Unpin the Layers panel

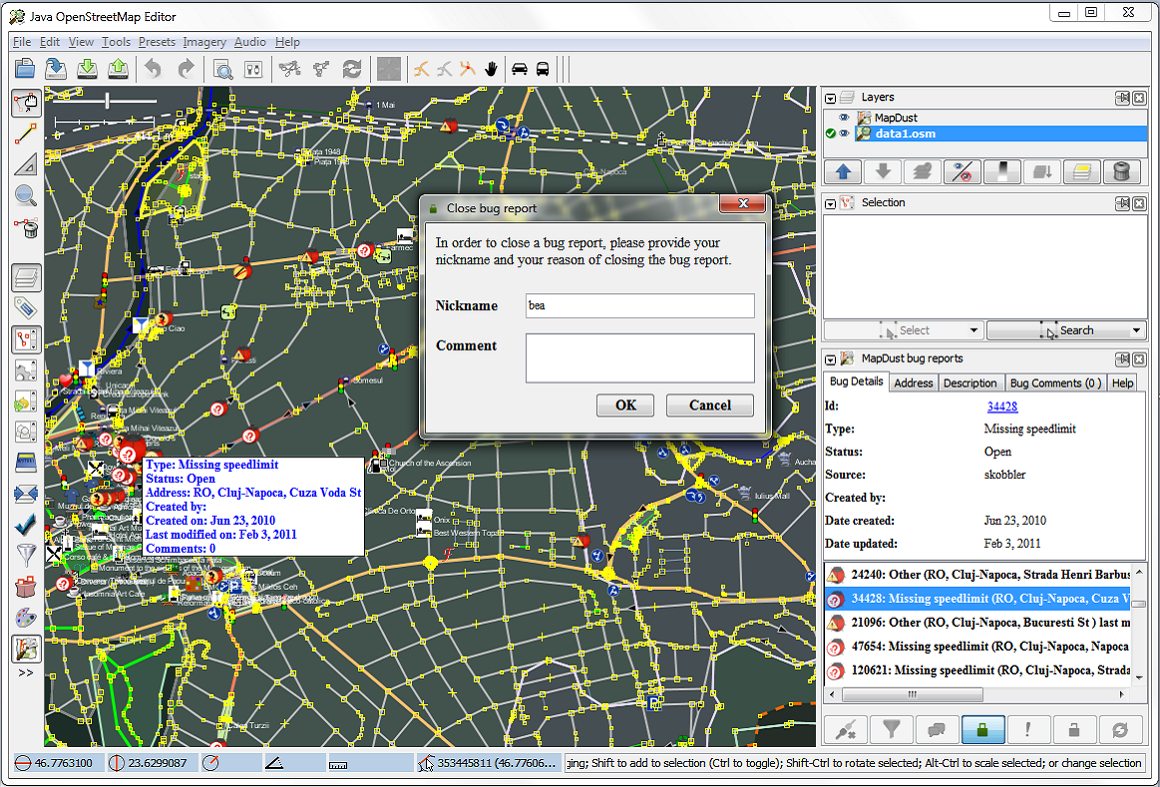coord(1123,98)
